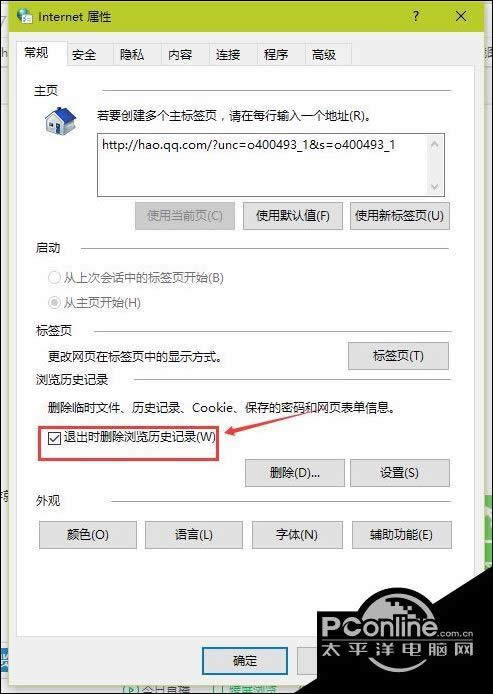Confirm with the 确定 button
The height and width of the screenshot is (694, 493).
pyautogui.click(x=245, y=661)
